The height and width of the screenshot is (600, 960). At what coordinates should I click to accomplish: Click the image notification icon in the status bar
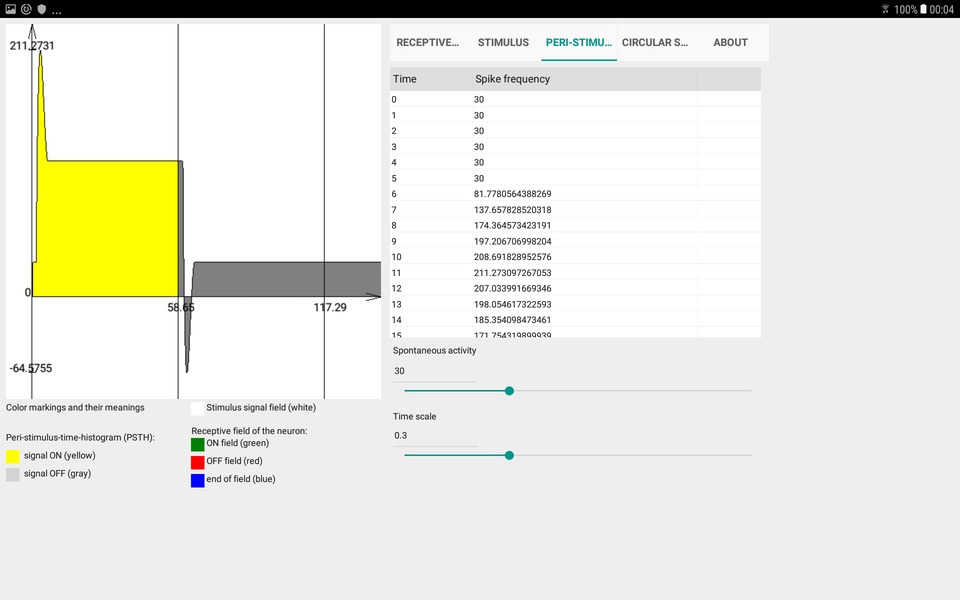pyautogui.click(x=10, y=9)
